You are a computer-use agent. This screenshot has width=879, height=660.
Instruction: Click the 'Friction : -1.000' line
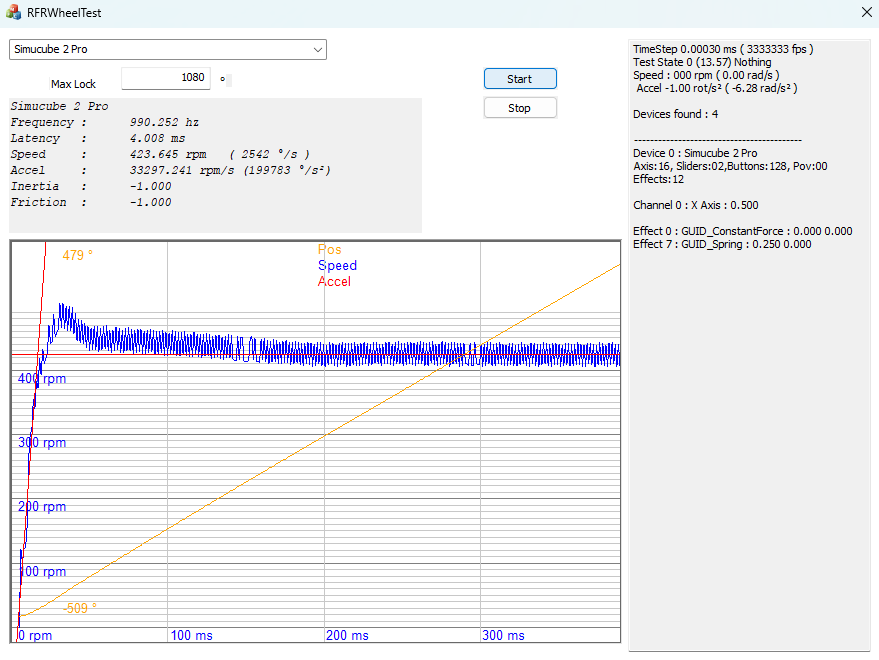tap(91, 202)
